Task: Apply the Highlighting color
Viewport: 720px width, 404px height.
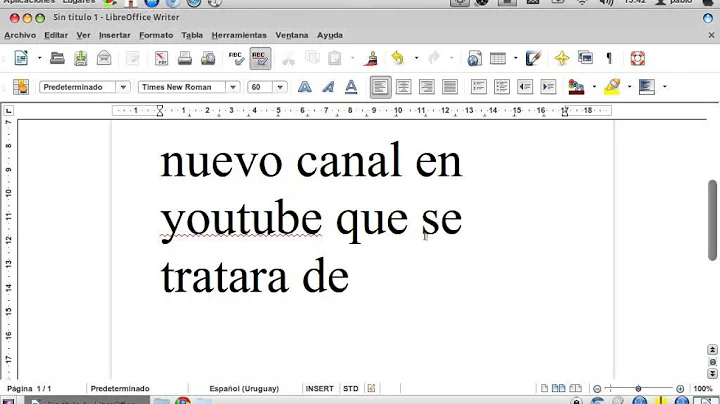Action: click(x=612, y=87)
